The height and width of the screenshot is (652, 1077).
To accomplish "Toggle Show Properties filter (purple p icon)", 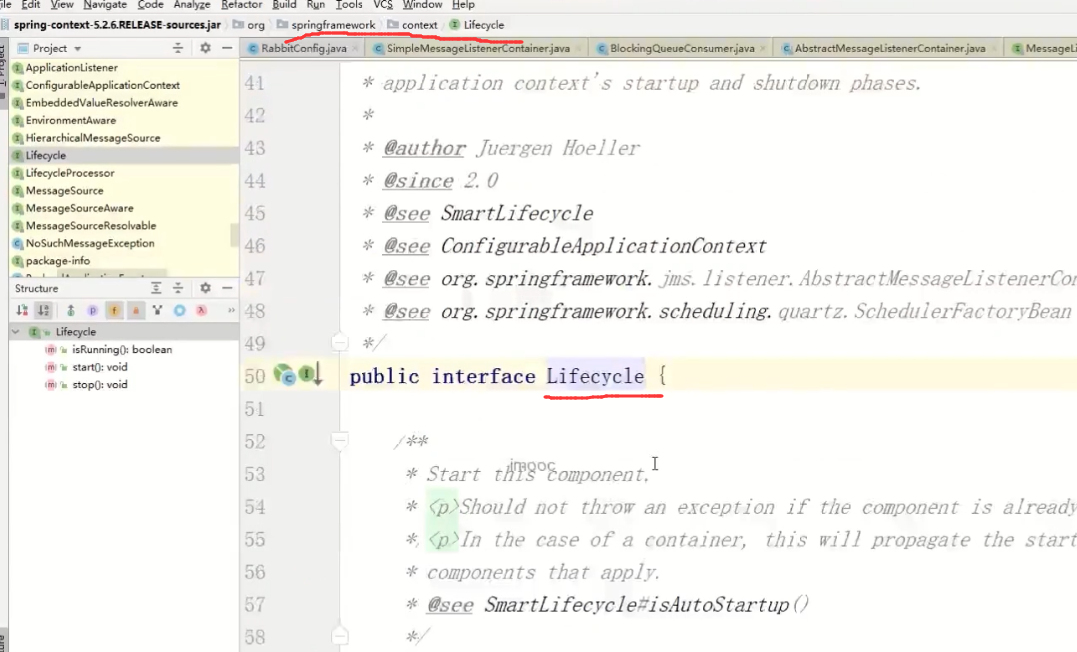I will (x=92, y=311).
